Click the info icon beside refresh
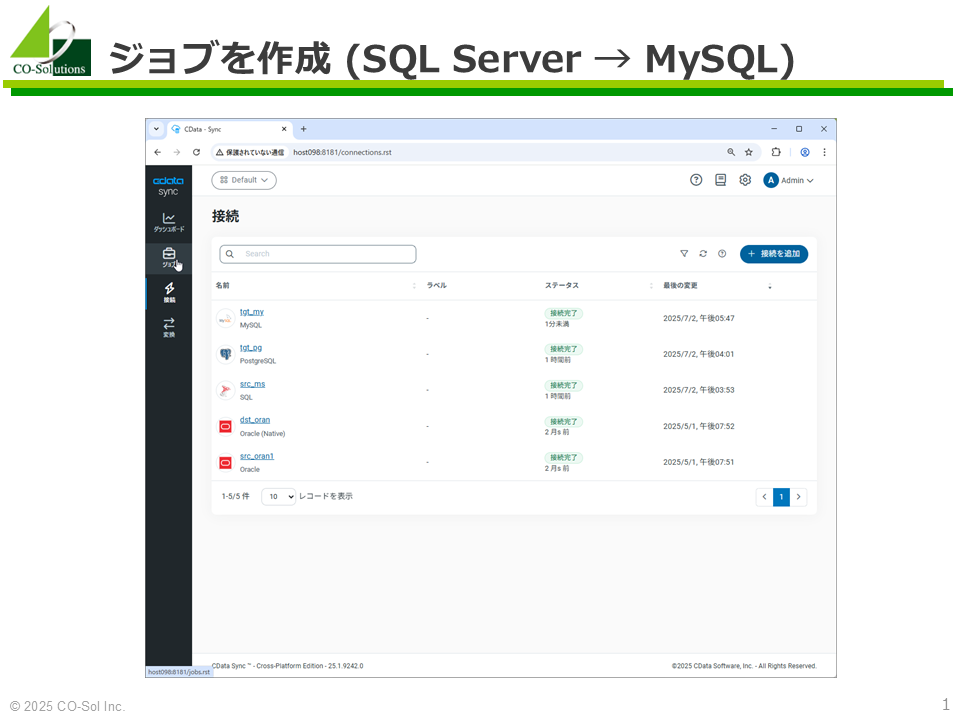The image size is (960, 720). point(722,253)
